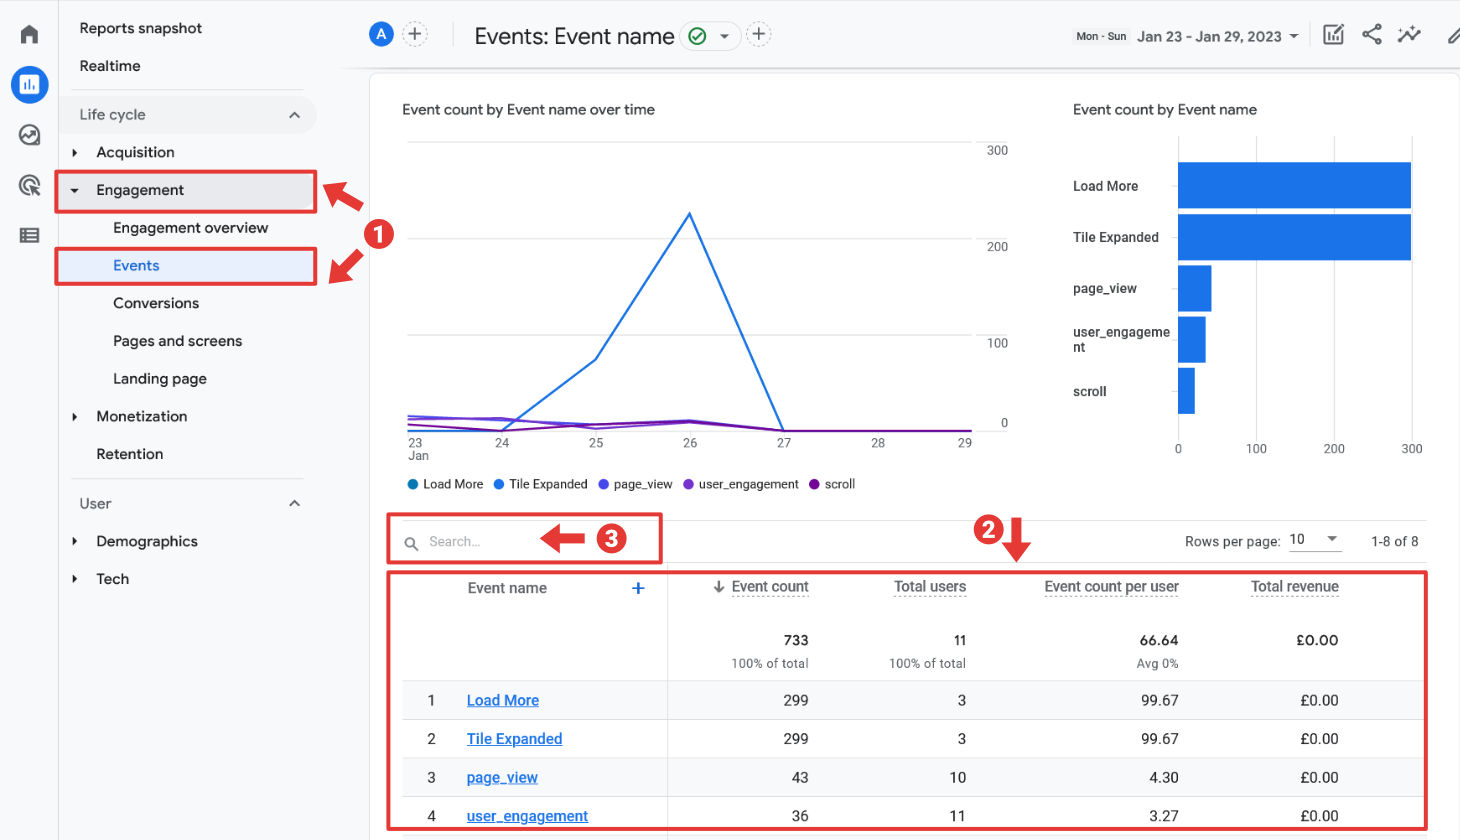1460x840 pixels.
Task: Open the Home page from the sidebar
Action: pyautogui.click(x=29, y=33)
